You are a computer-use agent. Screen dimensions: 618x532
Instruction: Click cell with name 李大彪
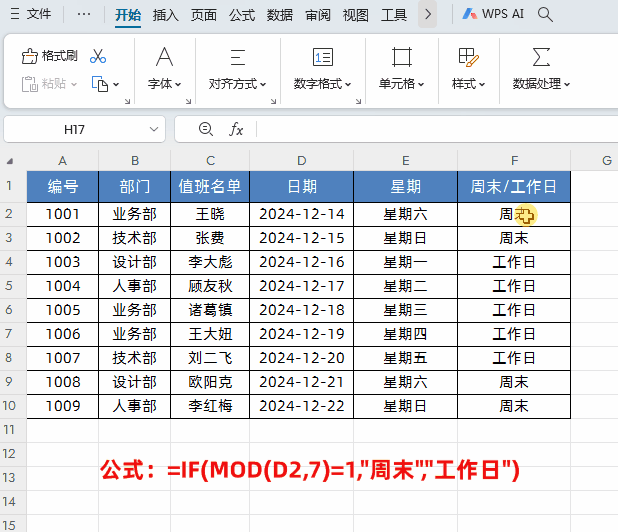pyautogui.click(x=210, y=262)
